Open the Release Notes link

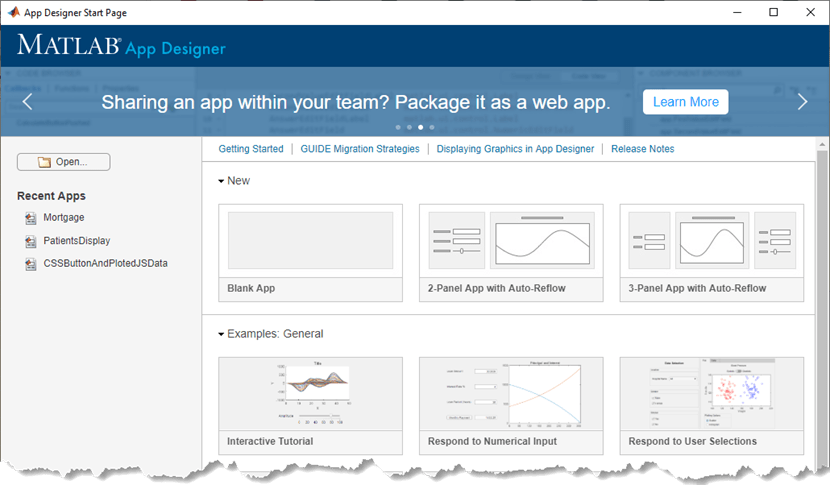tap(643, 149)
